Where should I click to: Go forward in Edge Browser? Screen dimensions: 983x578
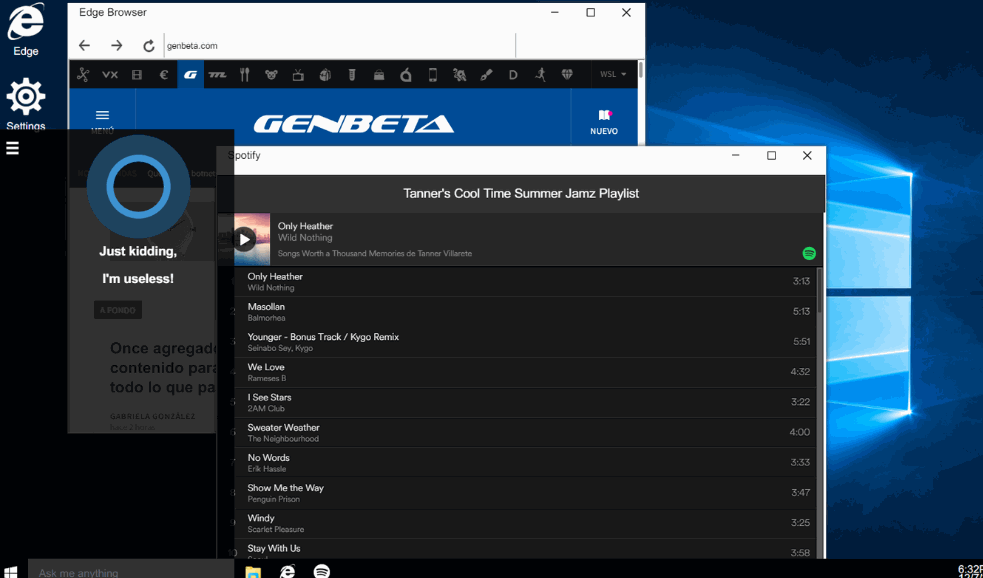point(117,45)
